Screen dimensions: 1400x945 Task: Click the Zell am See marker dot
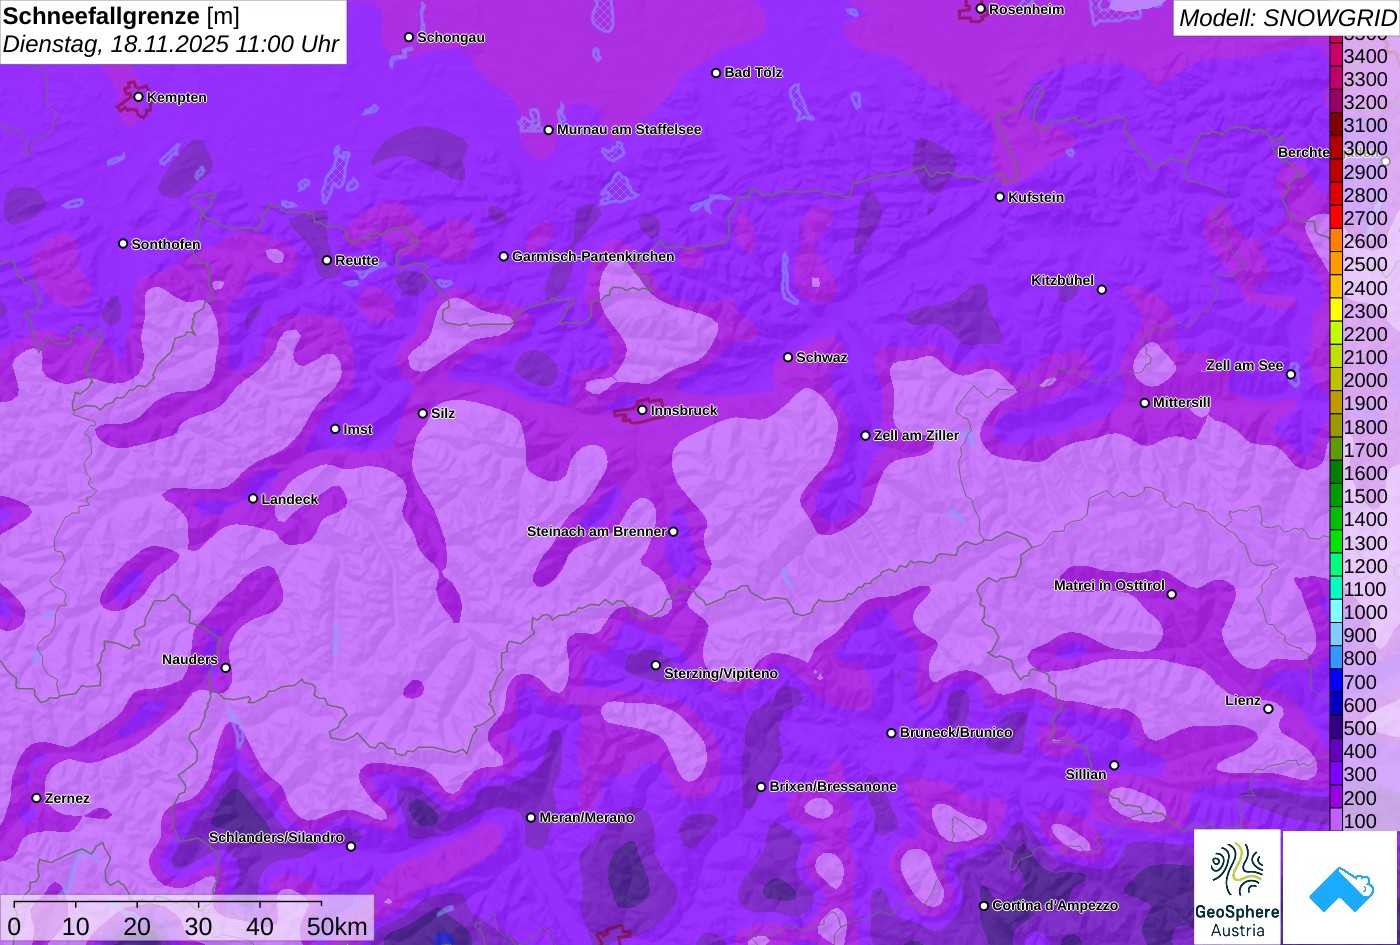1290,375
